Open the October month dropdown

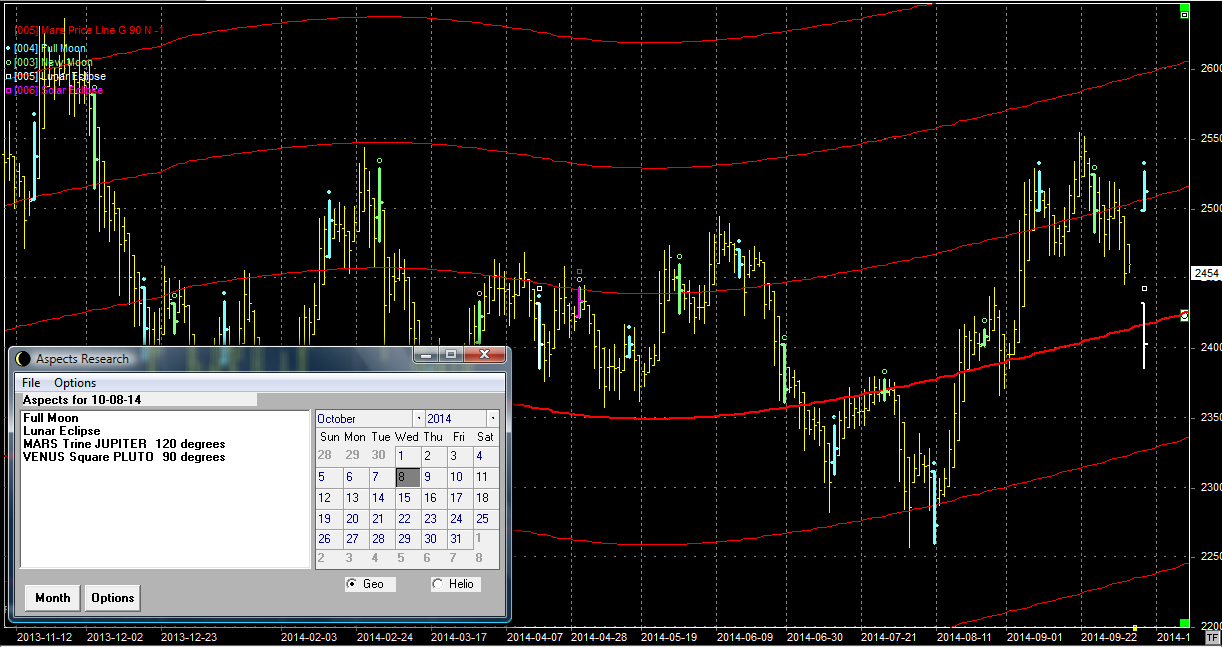tap(418, 419)
